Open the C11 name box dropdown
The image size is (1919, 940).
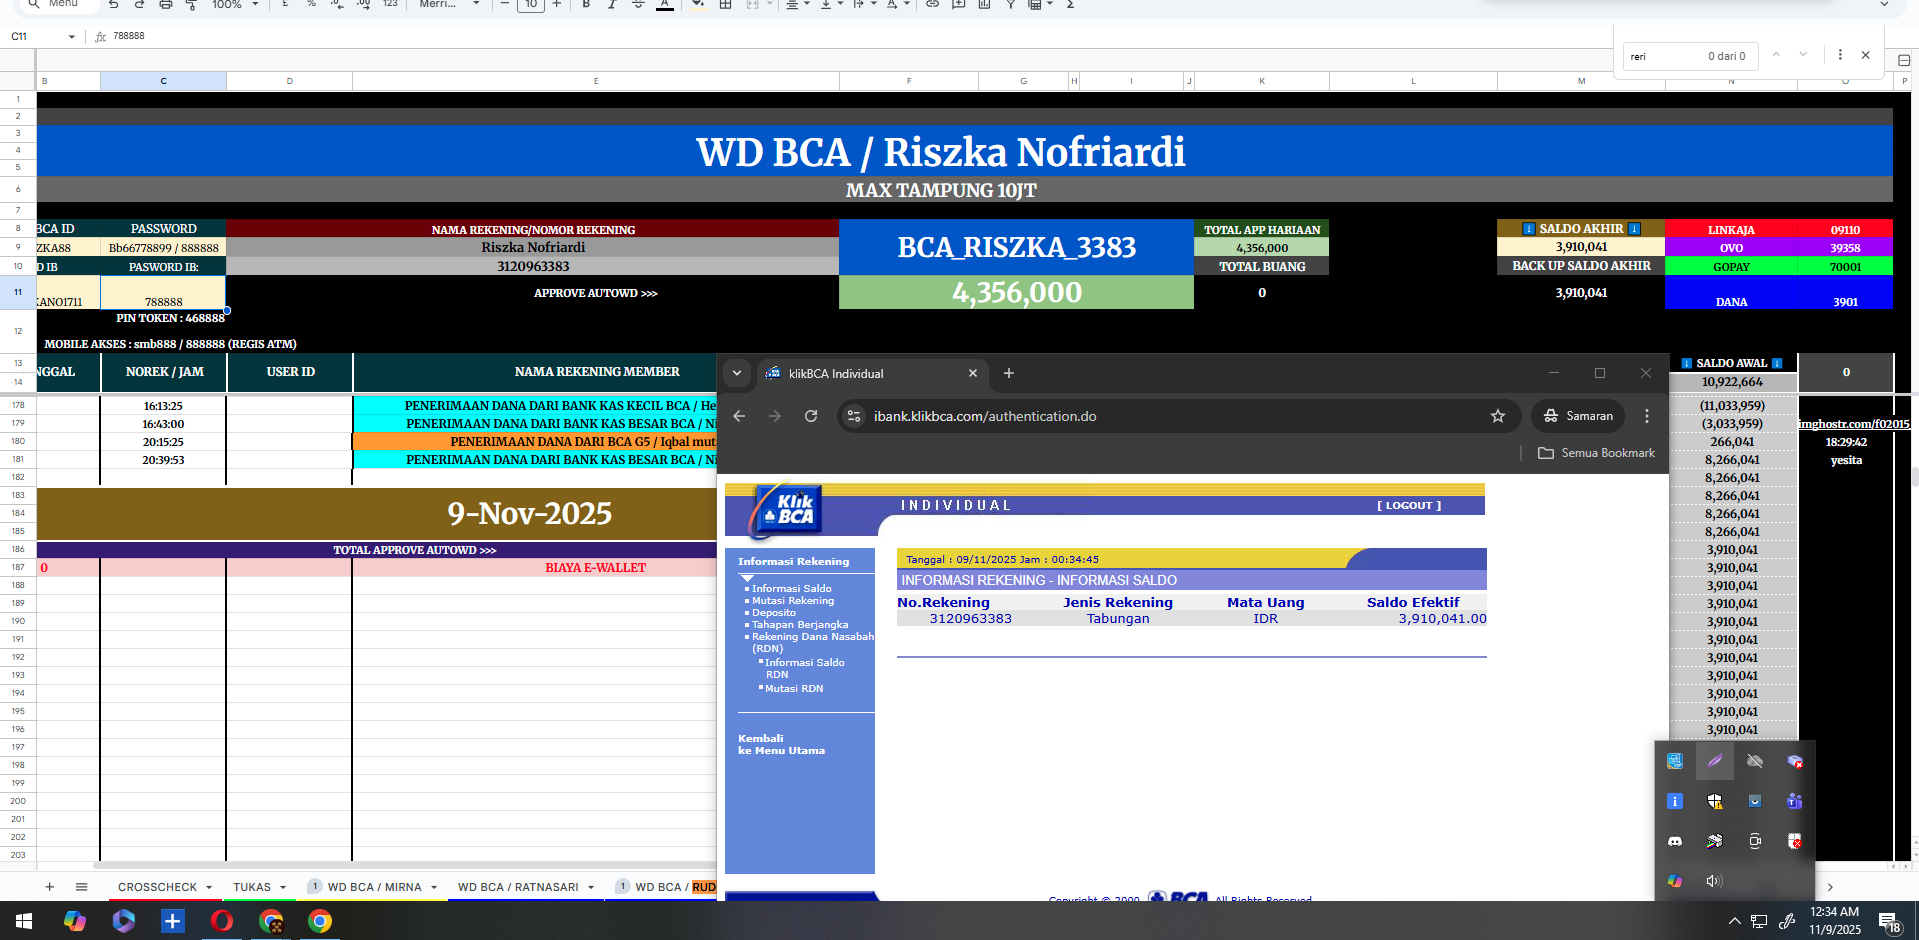click(x=72, y=37)
